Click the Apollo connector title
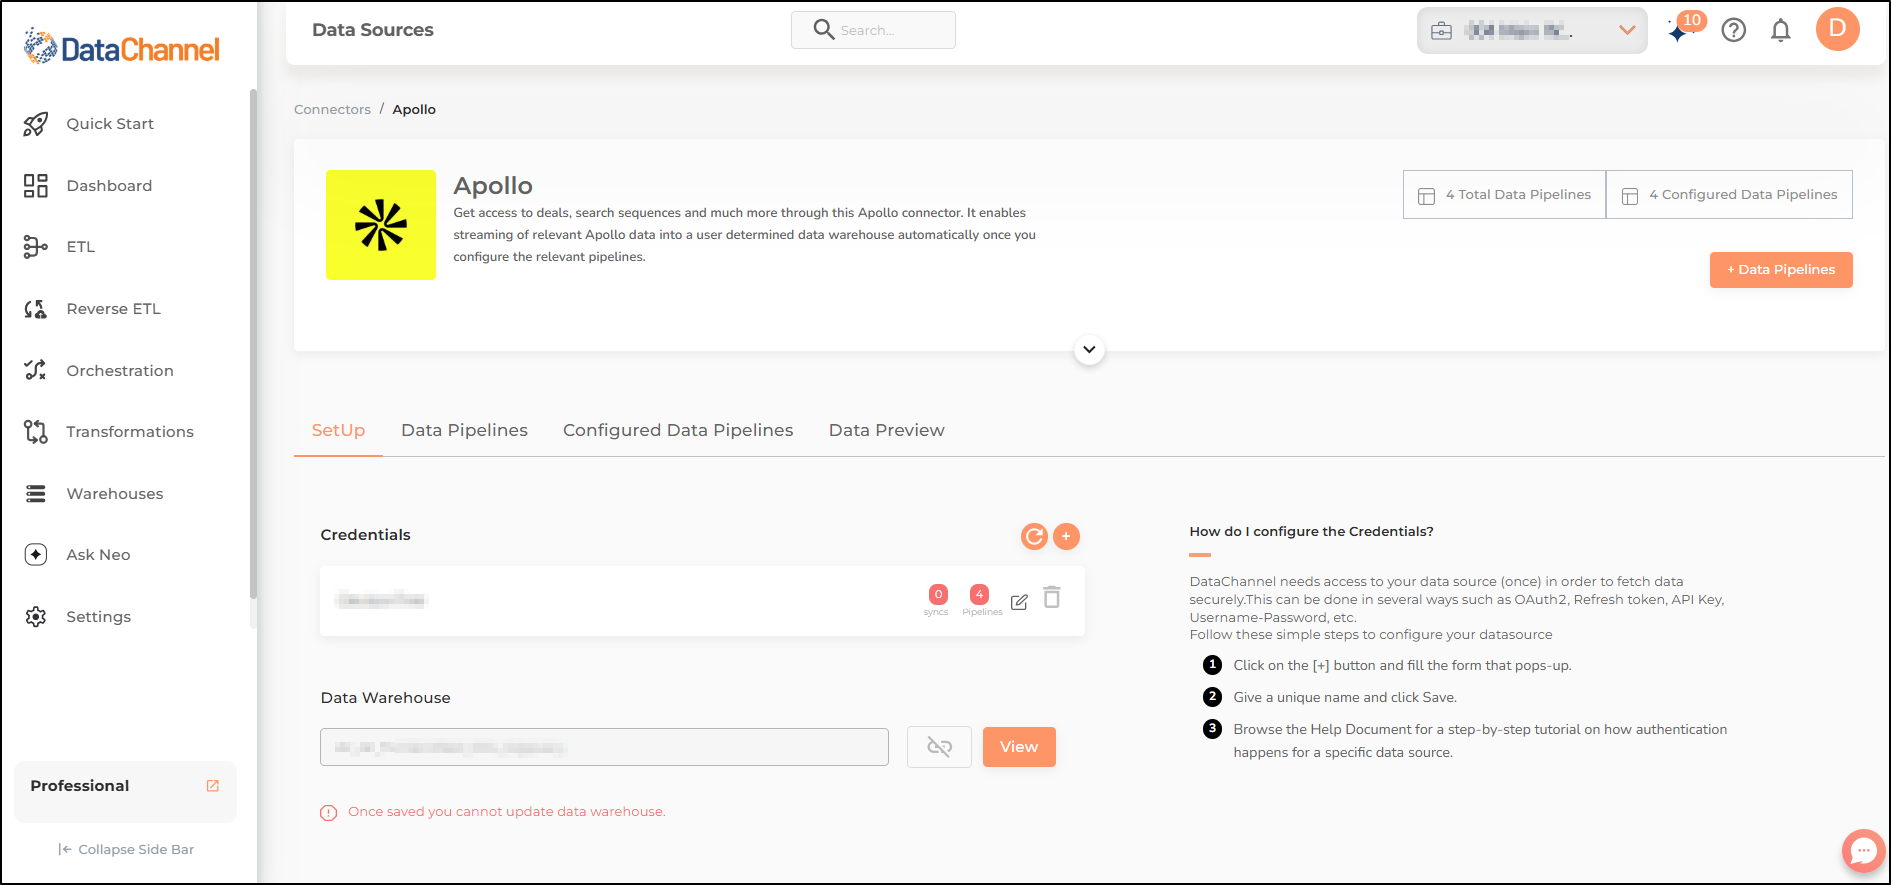 pos(493,186)
